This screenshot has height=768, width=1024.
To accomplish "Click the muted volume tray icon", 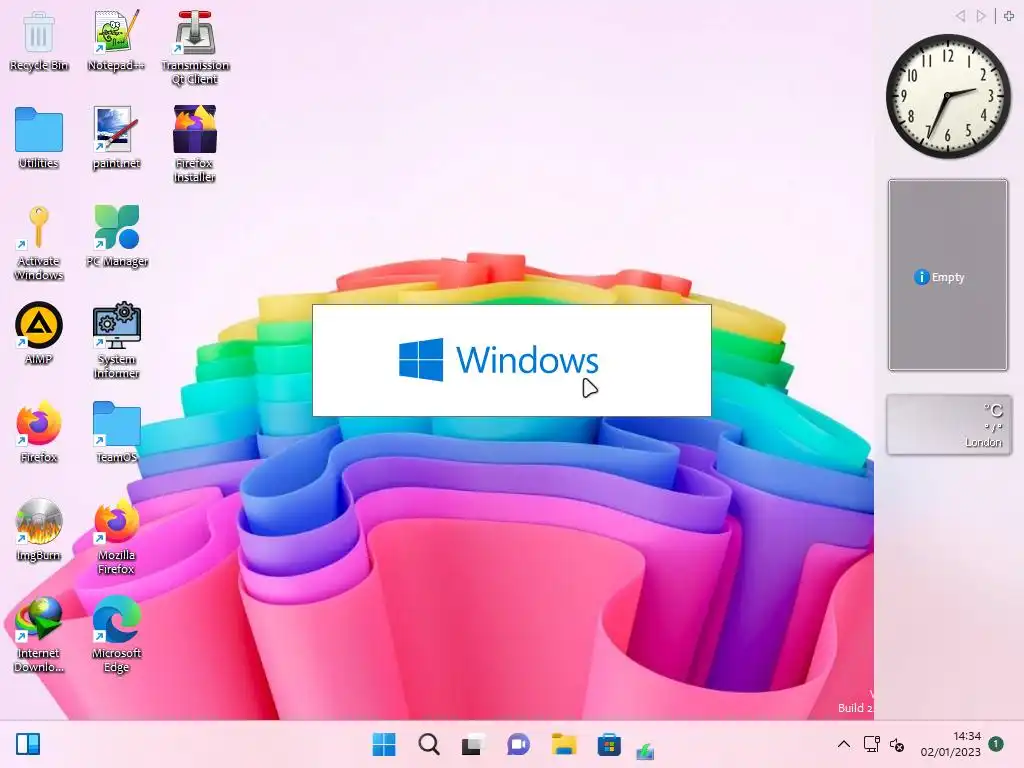I will [897, 744].
